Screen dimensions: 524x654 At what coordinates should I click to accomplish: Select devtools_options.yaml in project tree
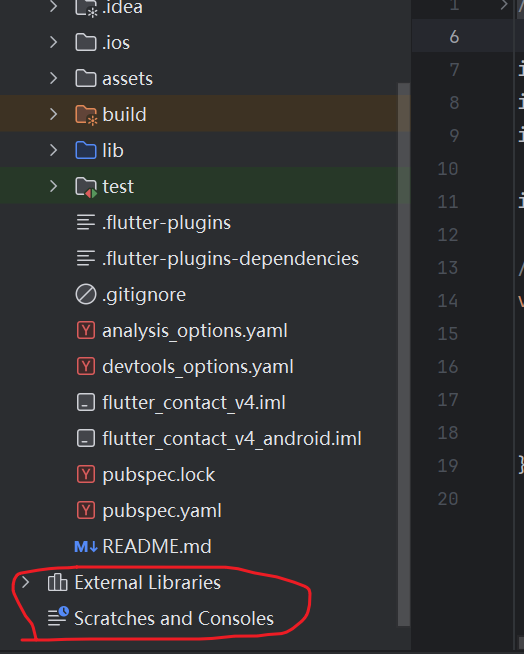(198, 367)
